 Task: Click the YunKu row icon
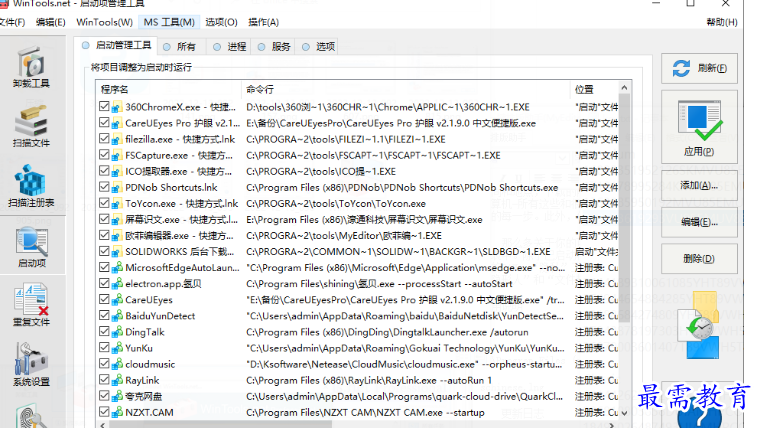tap(117, 348)
